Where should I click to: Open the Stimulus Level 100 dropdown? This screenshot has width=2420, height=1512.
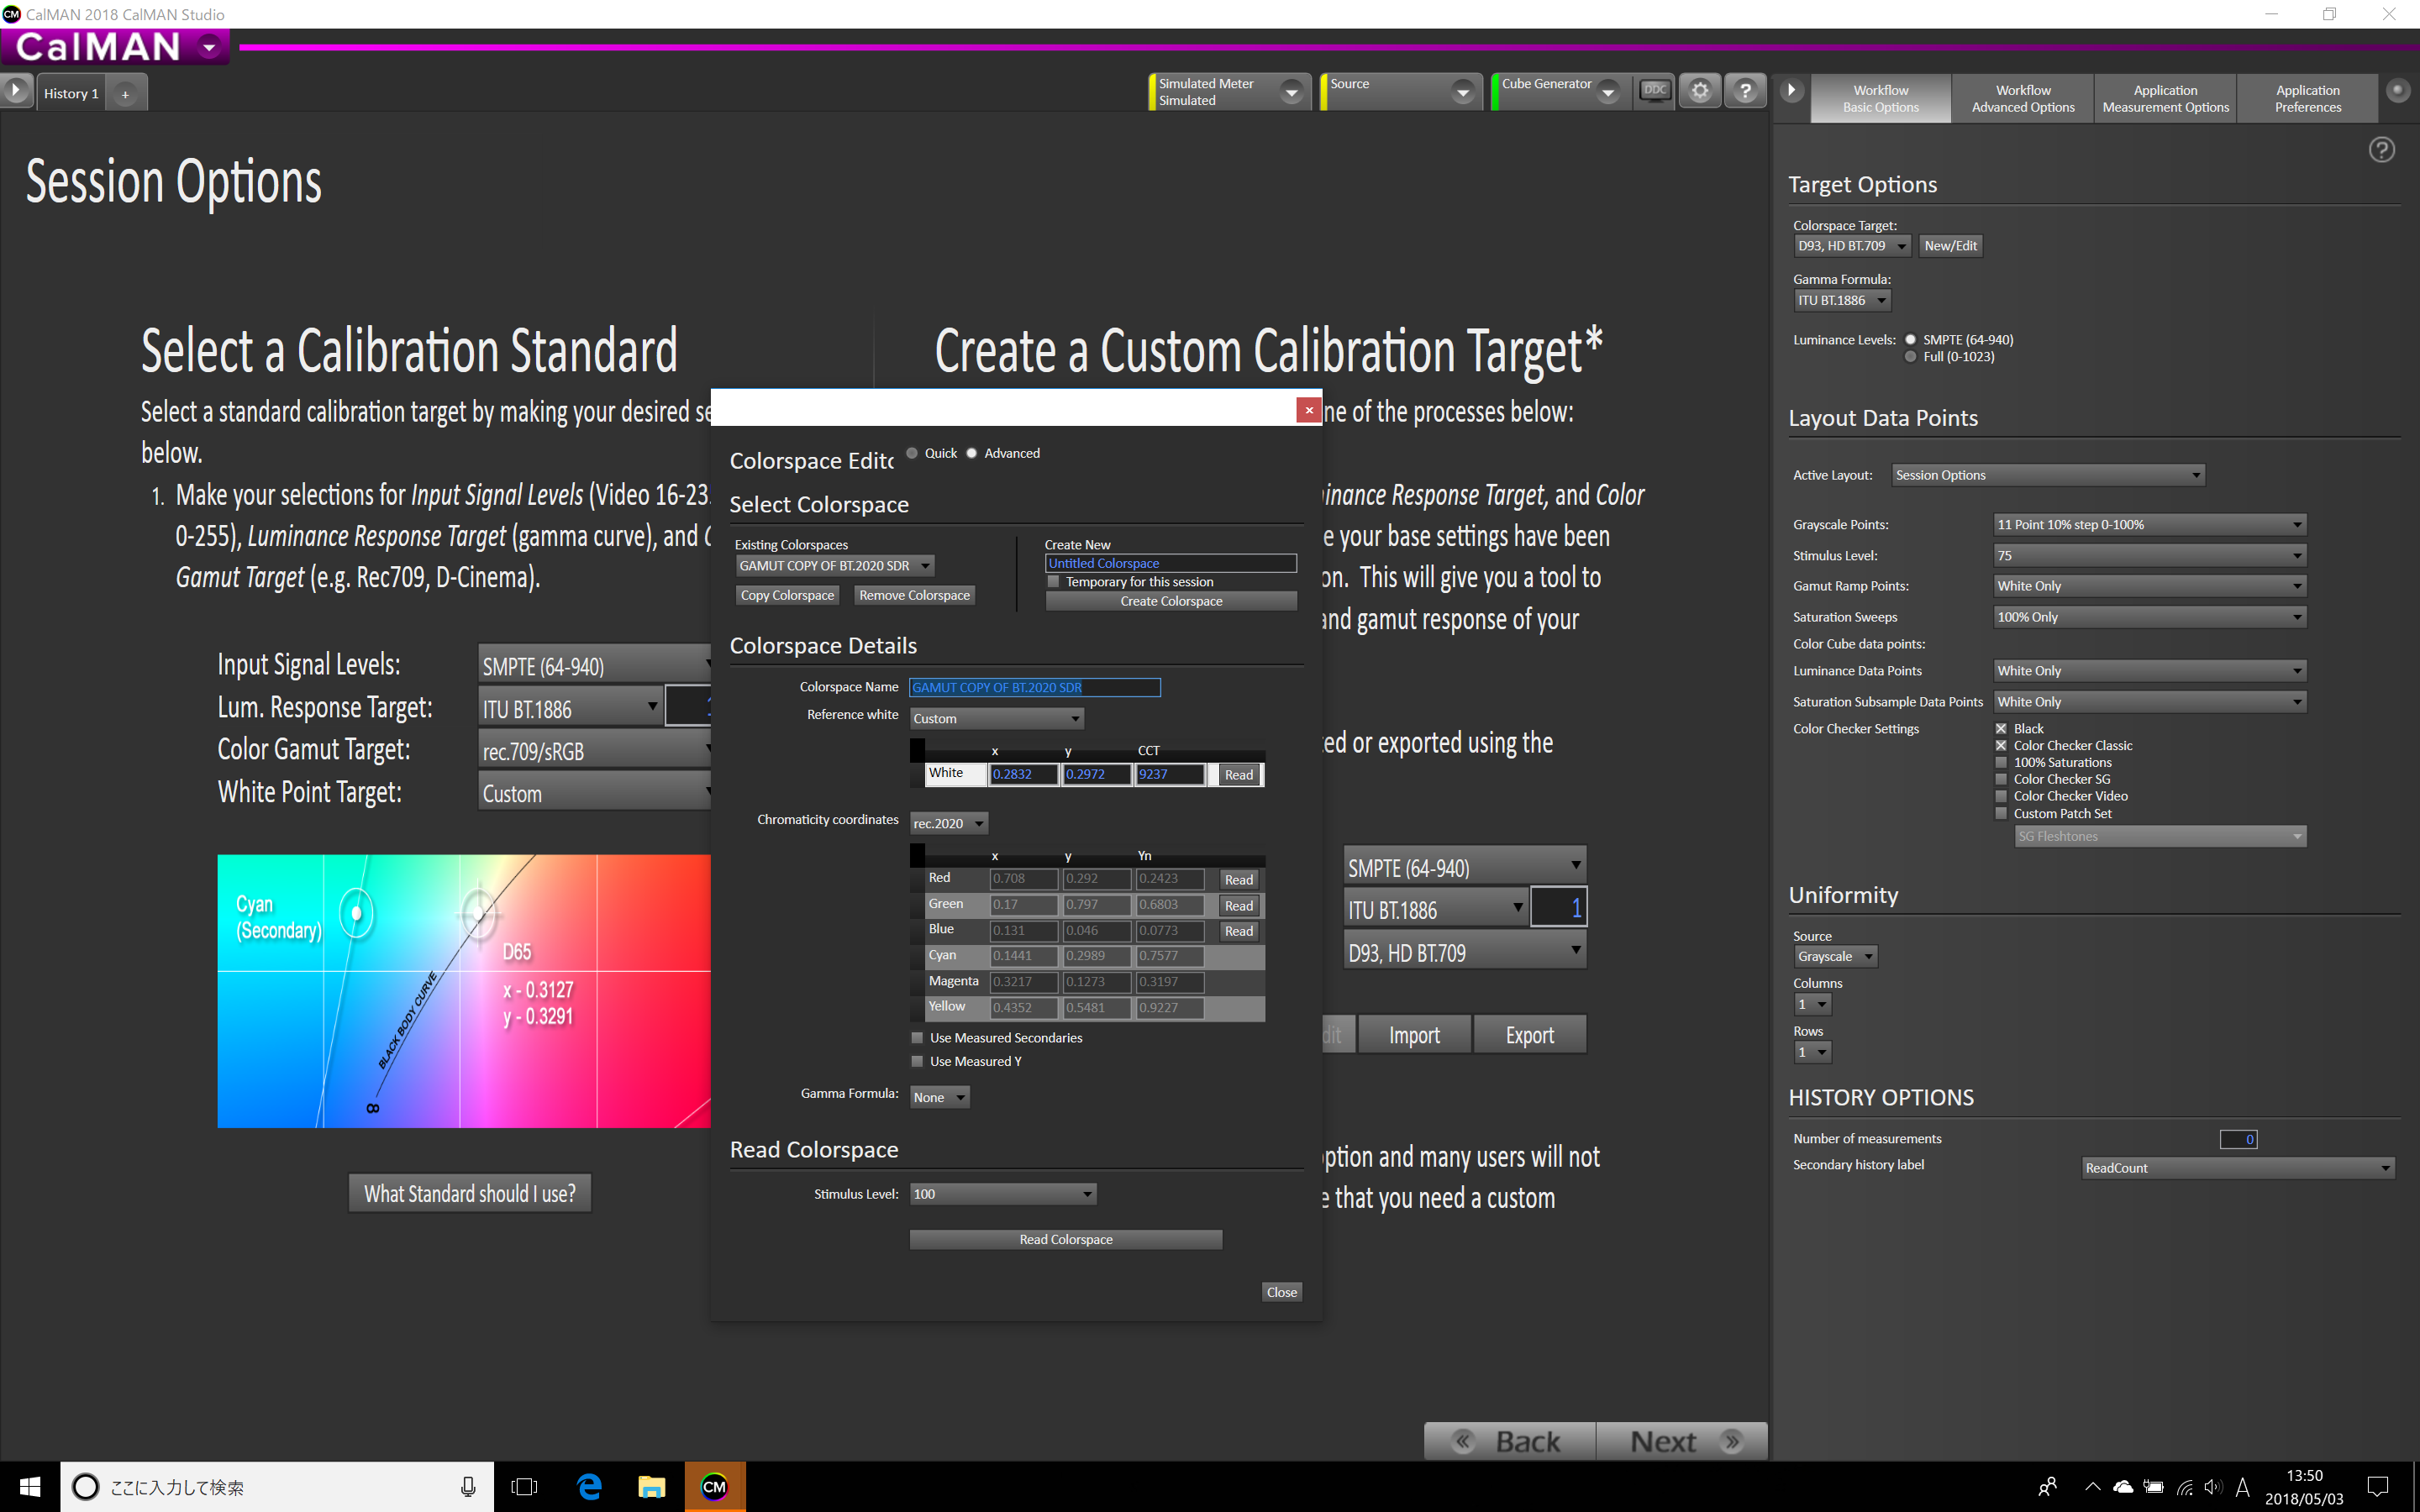click(x=1003, y=1194)
